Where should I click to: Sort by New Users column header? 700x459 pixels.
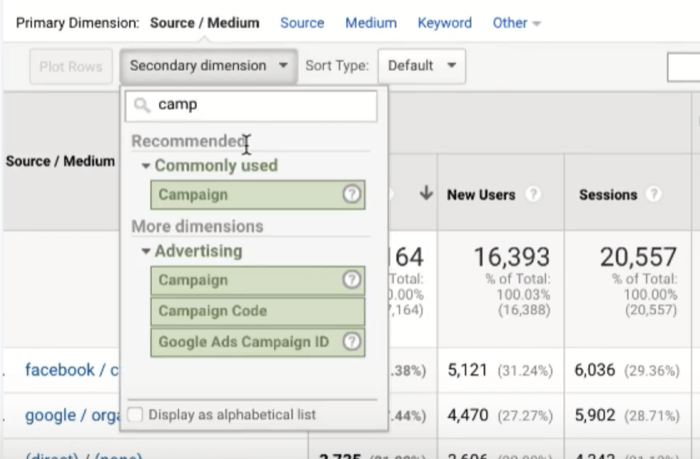click(481, 195)
